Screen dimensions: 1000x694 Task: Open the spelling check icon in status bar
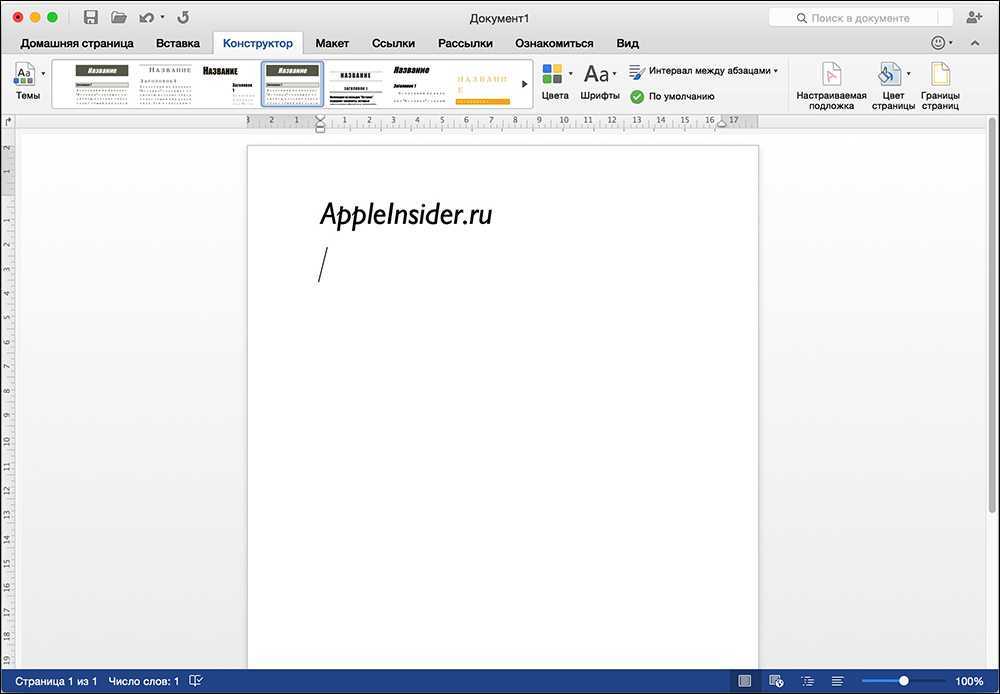pos(196,681)
